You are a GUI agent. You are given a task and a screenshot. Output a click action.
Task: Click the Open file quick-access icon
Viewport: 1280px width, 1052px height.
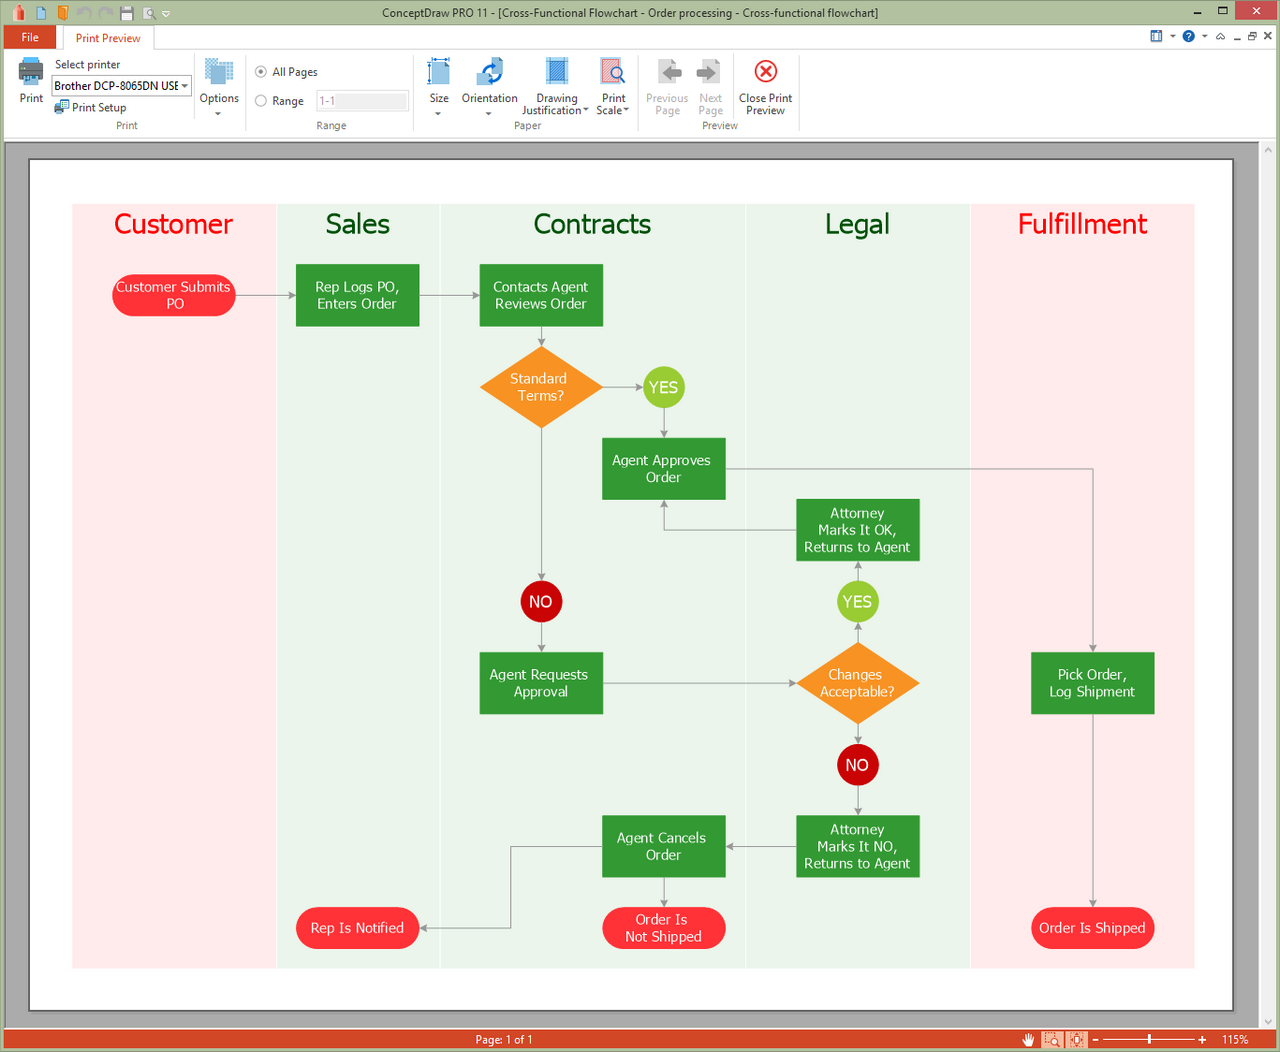(63, 13)
